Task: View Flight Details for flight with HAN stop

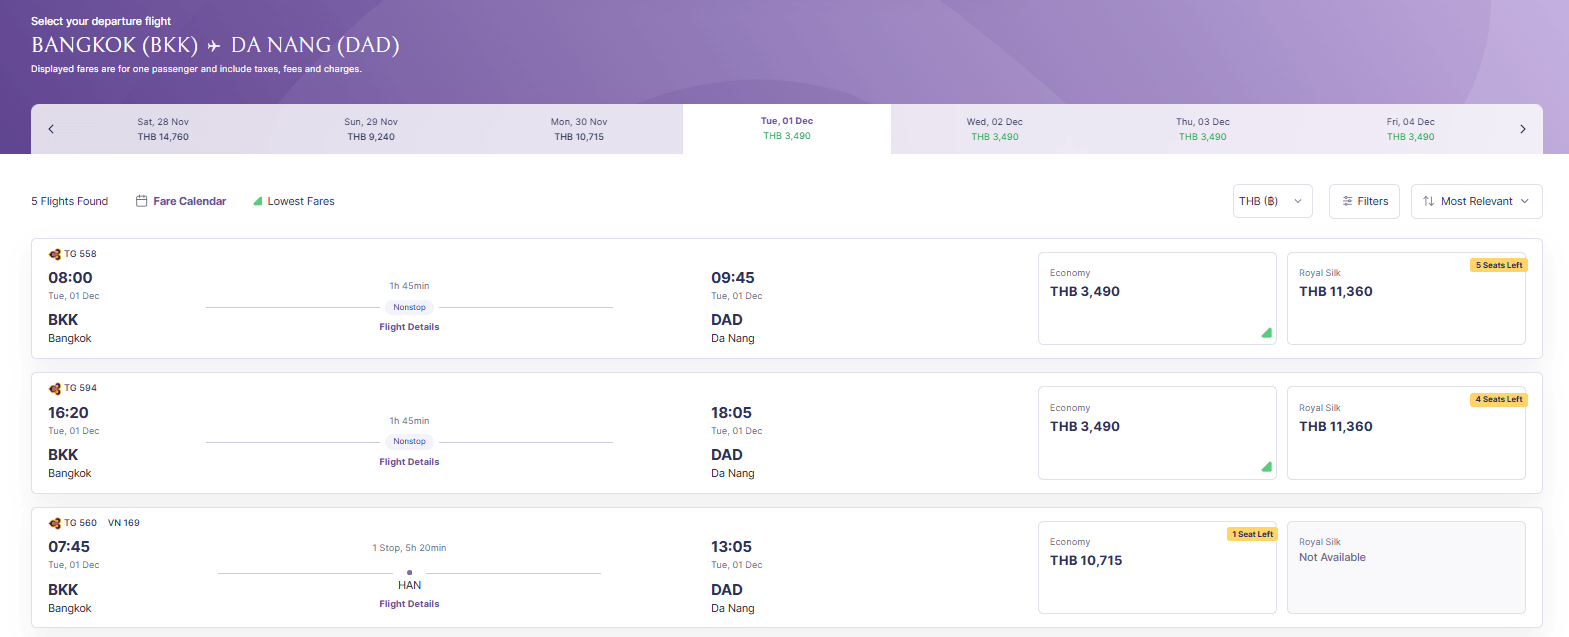Action: pos(409,604)
